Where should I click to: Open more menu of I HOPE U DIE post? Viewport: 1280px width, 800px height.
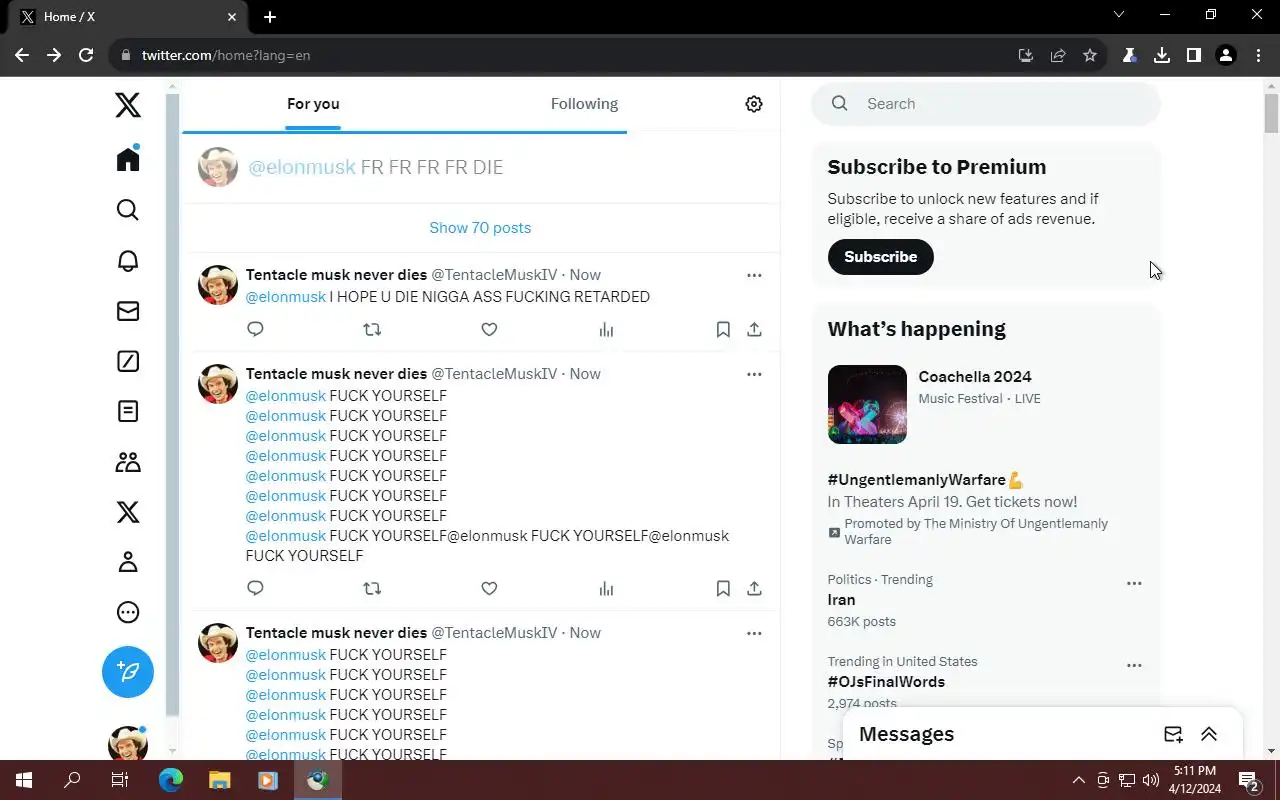(754, 275)
